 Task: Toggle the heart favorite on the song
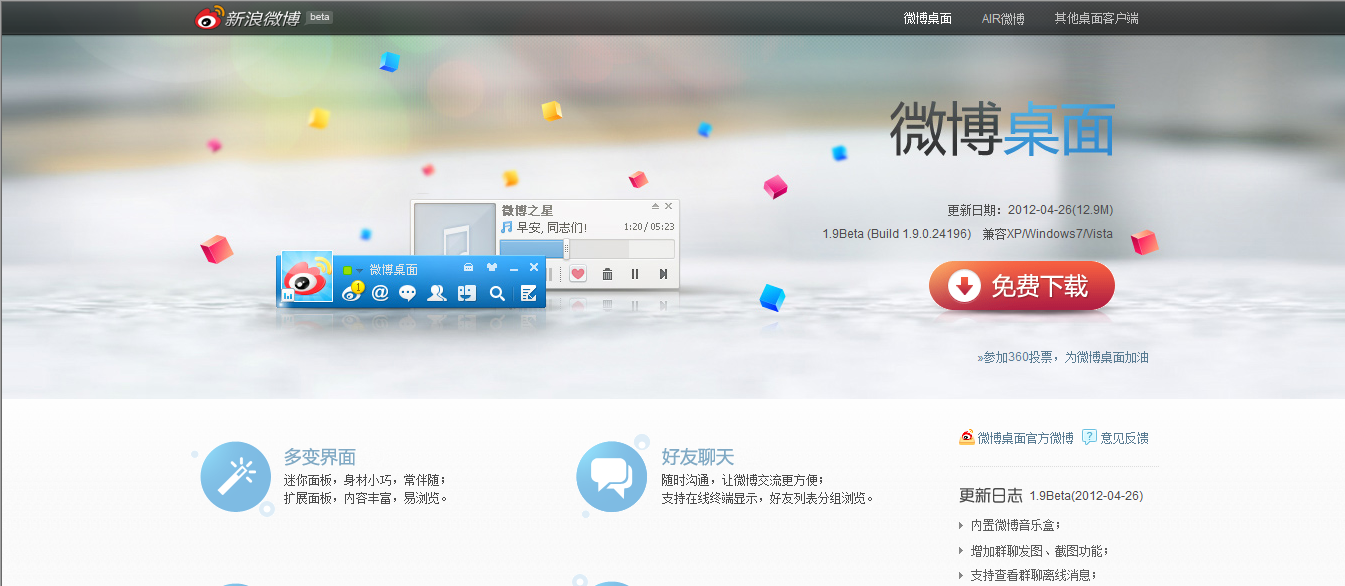click(x=578, y=274)
